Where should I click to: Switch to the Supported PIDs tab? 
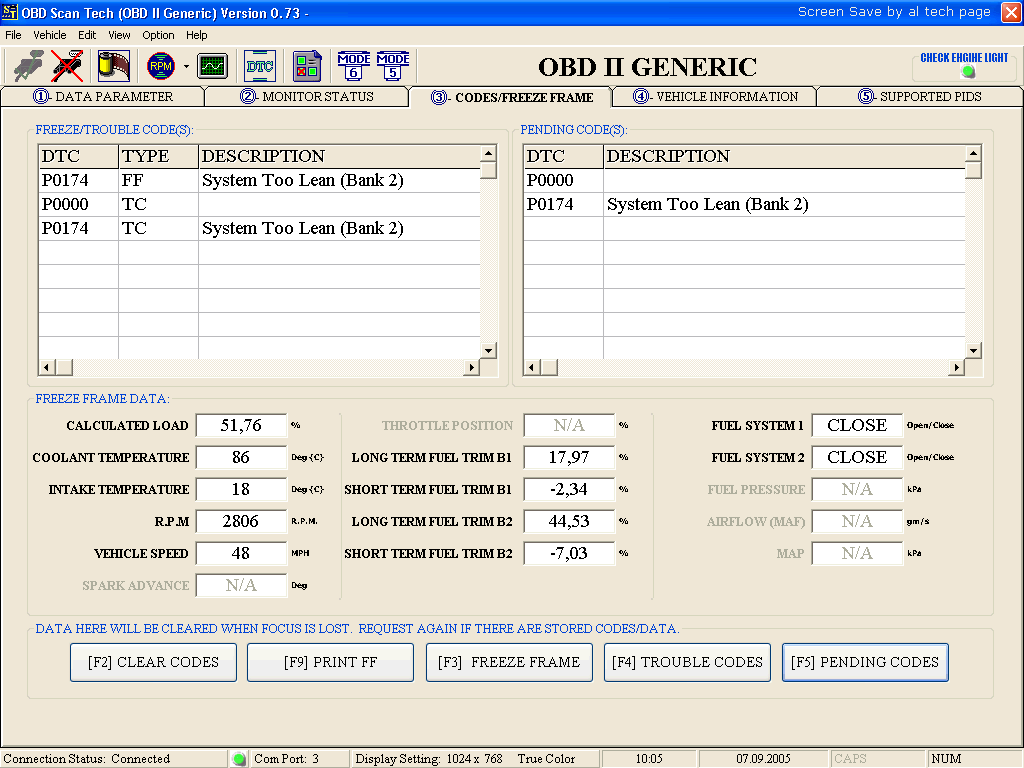919,97
